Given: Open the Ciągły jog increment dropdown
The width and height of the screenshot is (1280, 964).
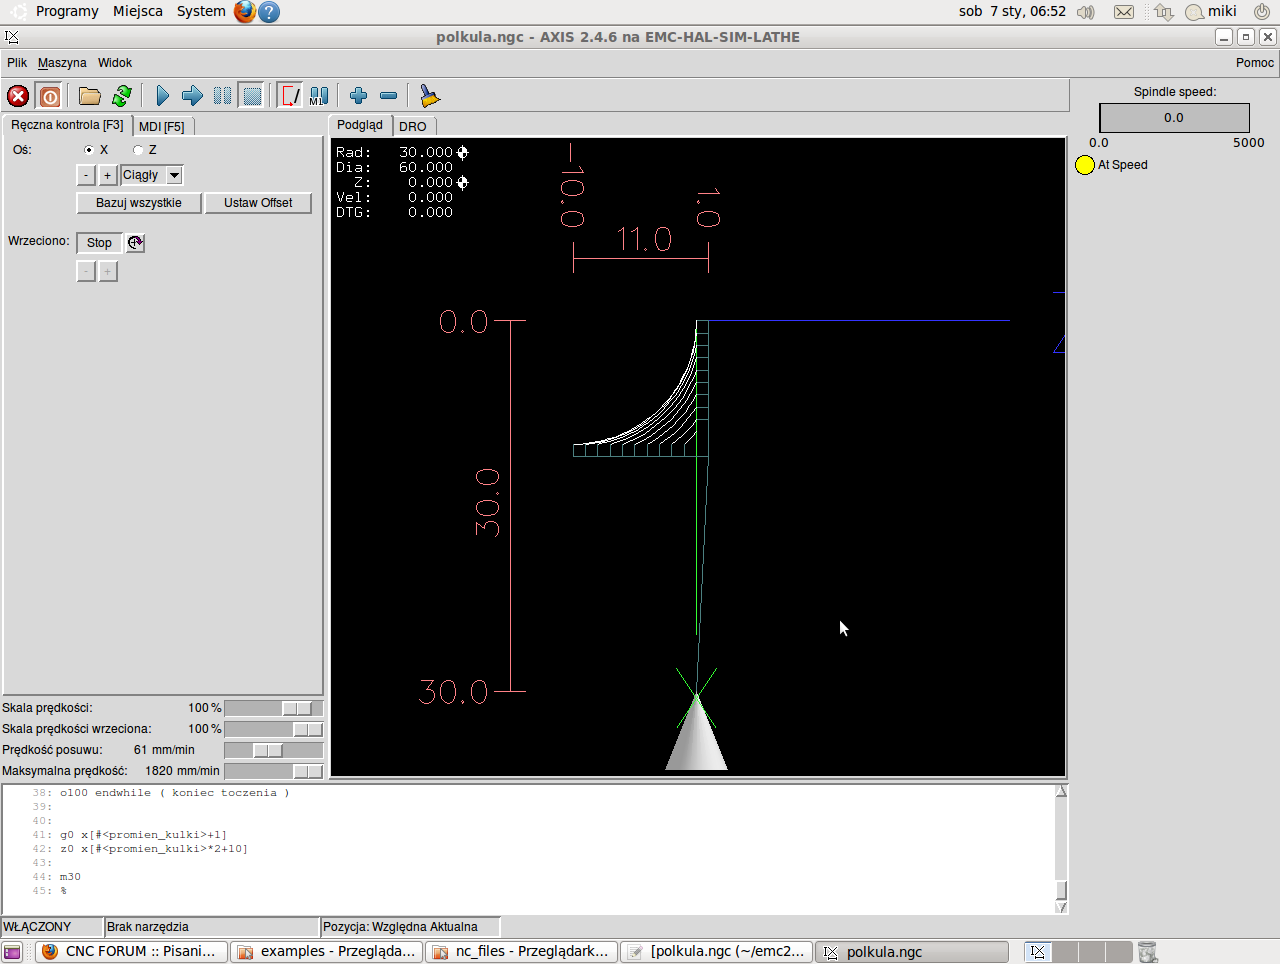Looking at the screenshot, I should pos(174,175).
